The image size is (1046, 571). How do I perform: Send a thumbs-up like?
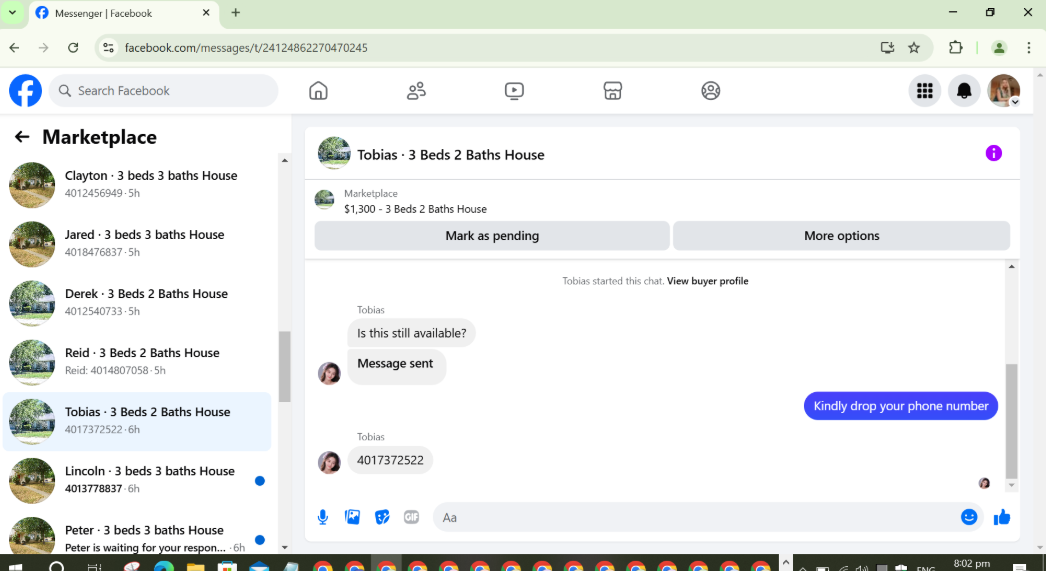click(1001, 517)
